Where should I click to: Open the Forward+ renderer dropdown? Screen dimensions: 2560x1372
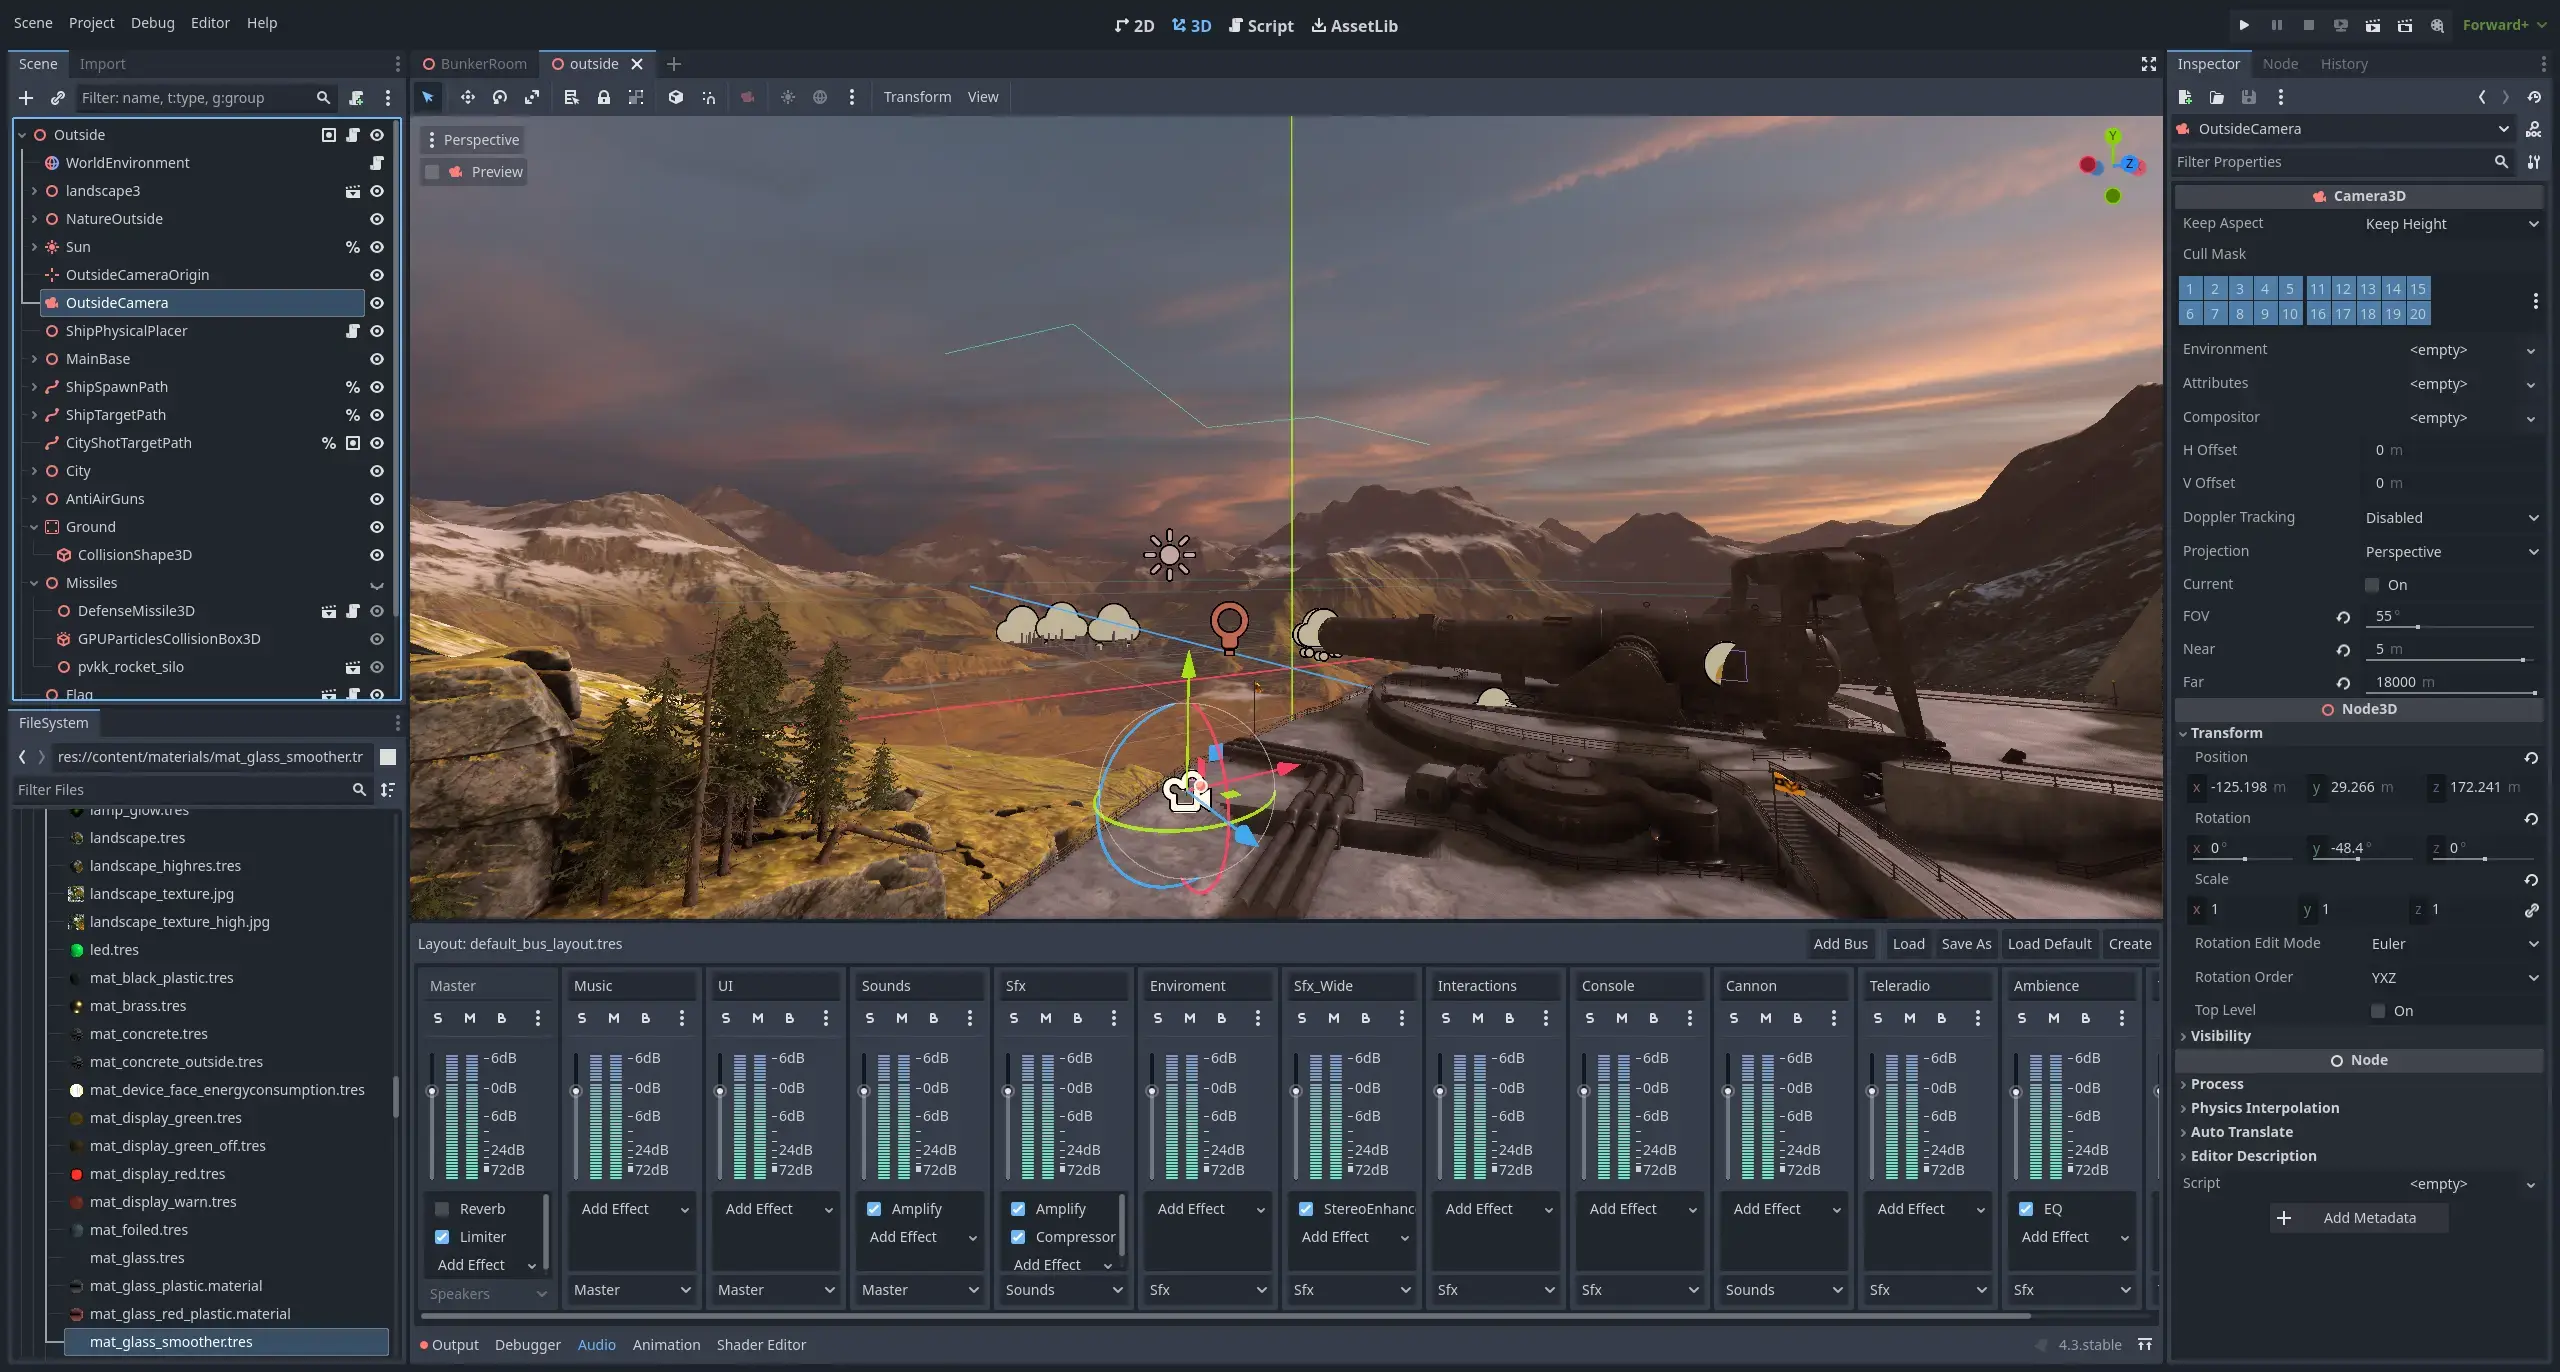click(2503, 25)
